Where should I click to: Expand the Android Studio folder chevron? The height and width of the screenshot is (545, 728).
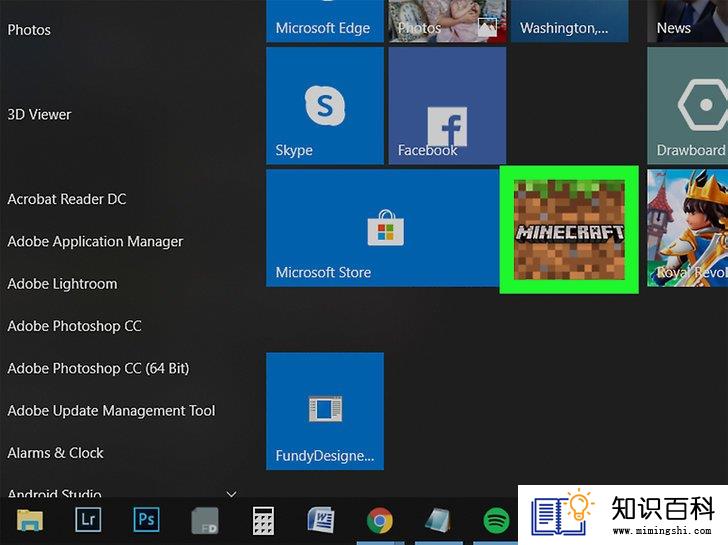tap(231, 494)
